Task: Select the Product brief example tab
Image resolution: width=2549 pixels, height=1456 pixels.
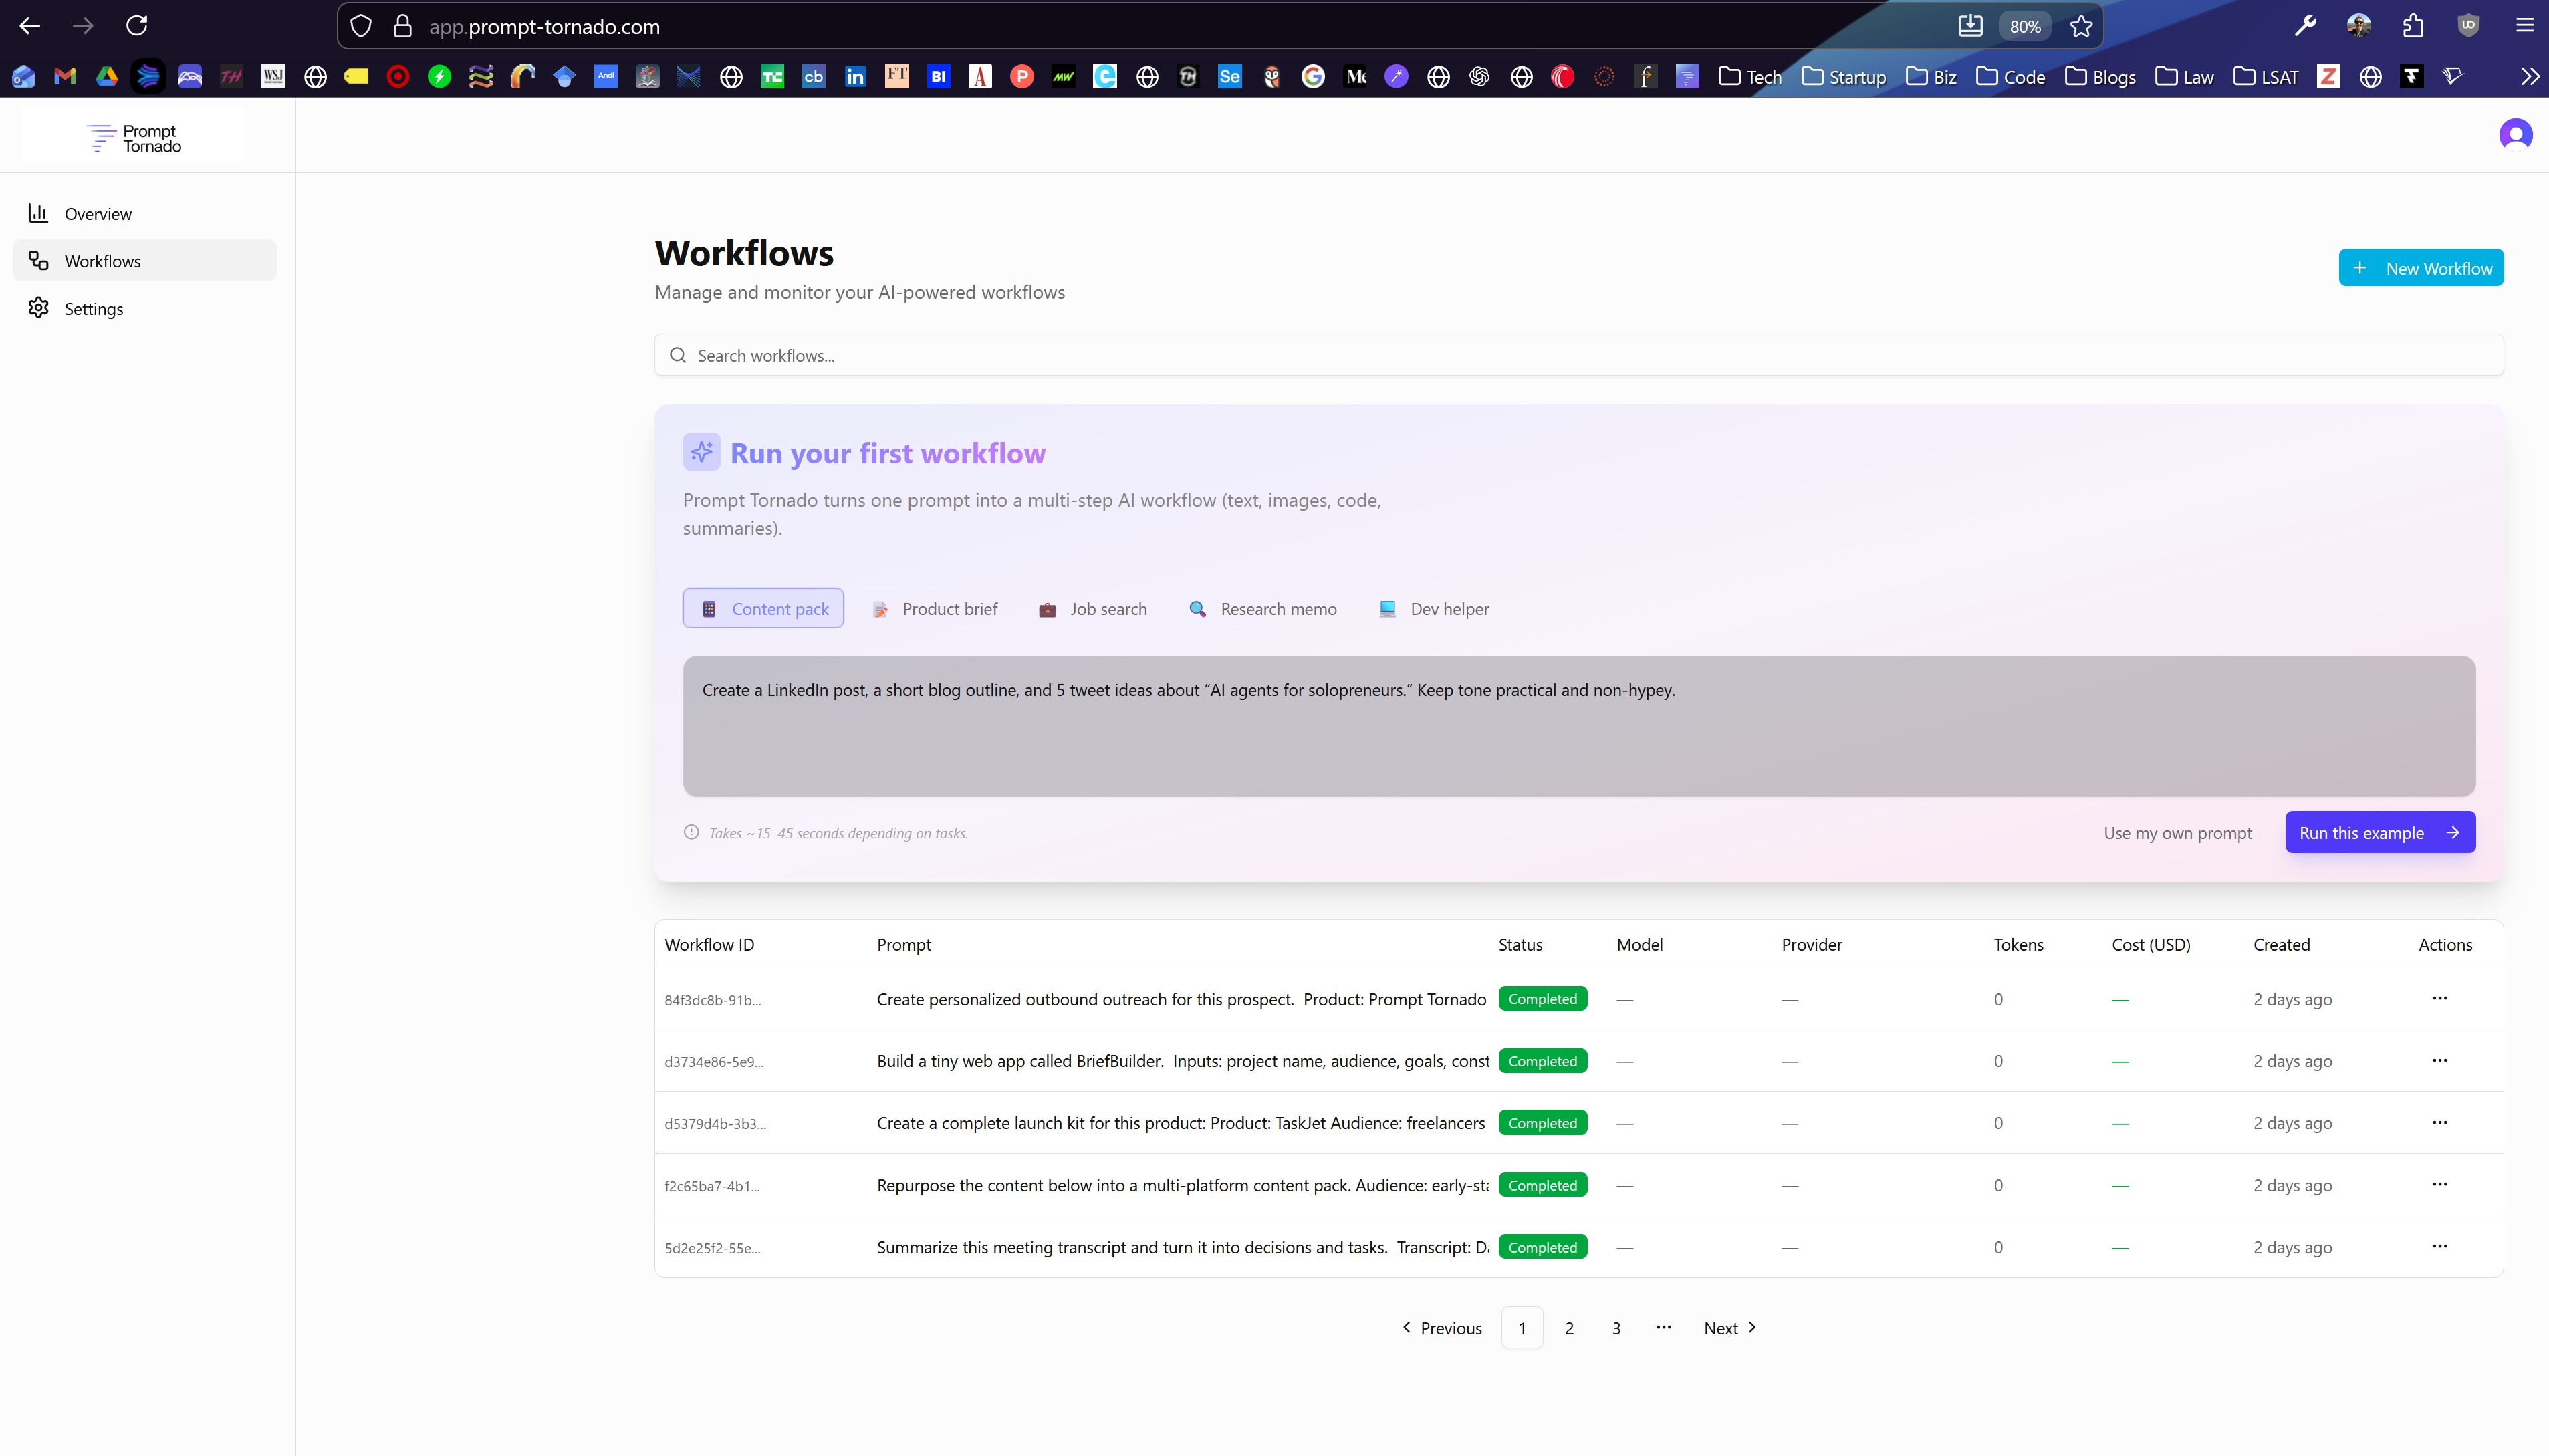Action: [935, 609]
